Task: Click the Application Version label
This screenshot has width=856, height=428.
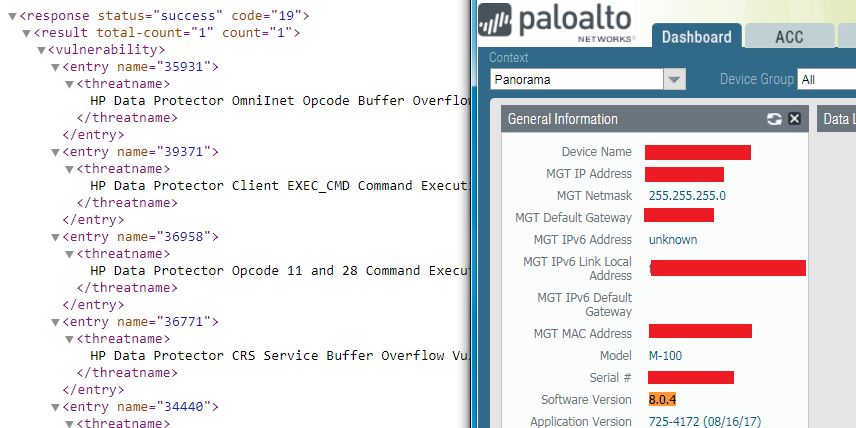Action: [581, 421]
